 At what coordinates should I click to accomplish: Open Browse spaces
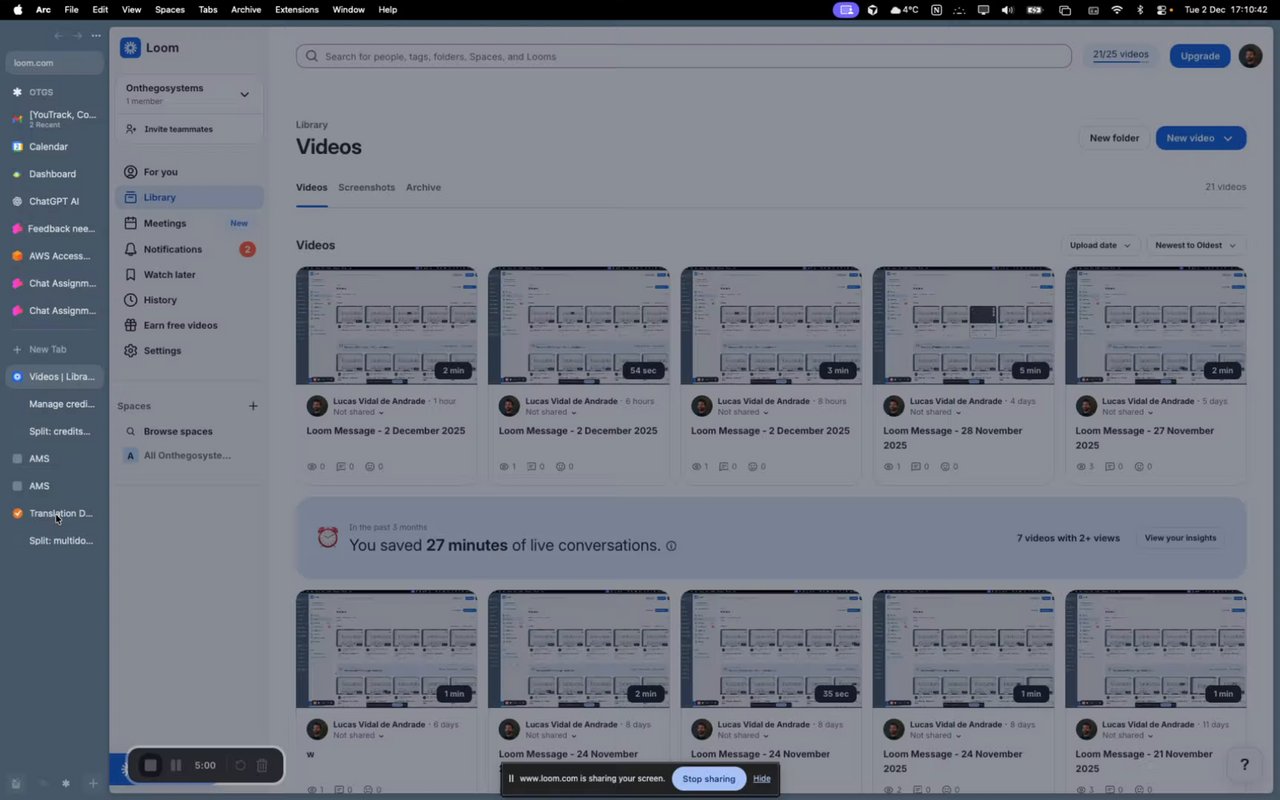point(189,431)
